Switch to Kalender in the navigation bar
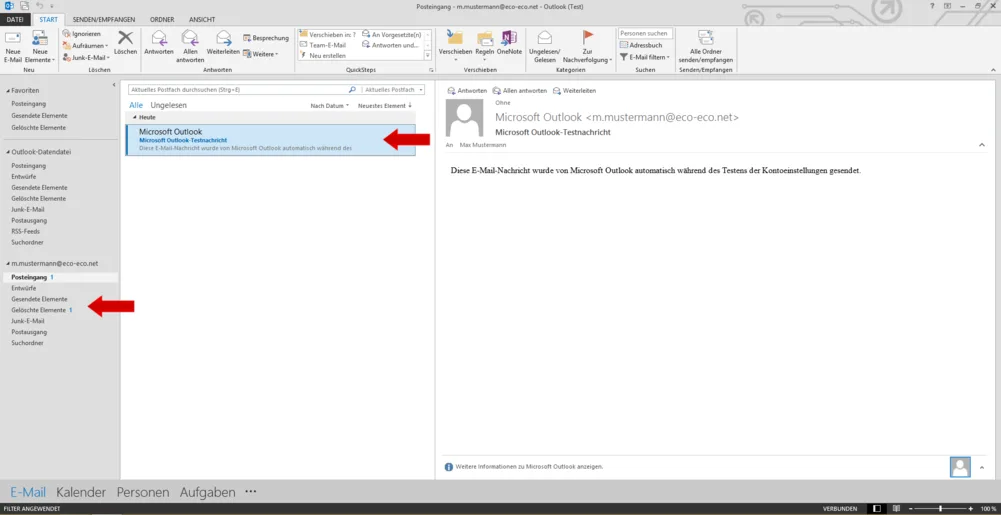1001x515 pixels. click(81, 492)
